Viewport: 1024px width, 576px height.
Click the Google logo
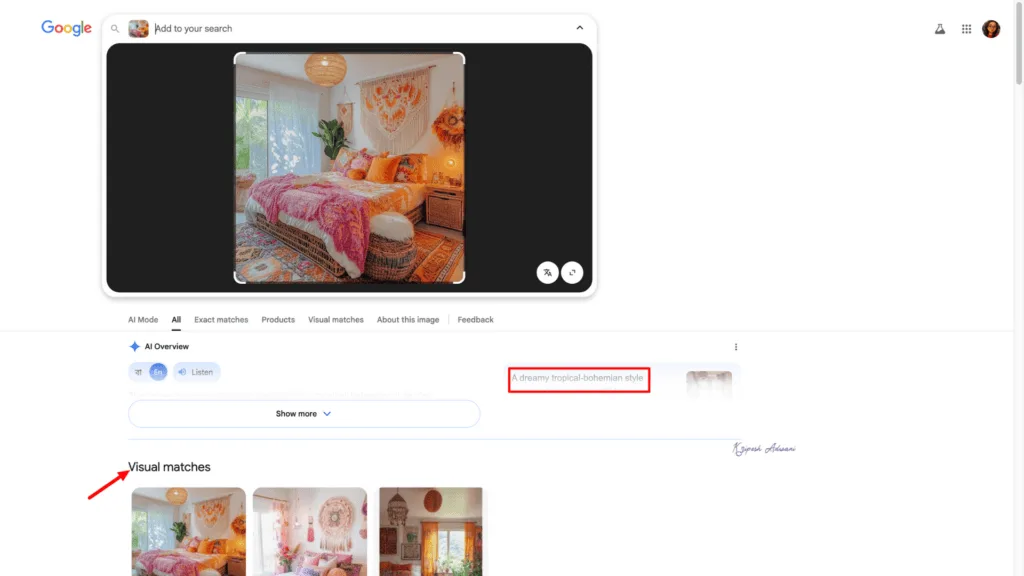tap(66, 28)
